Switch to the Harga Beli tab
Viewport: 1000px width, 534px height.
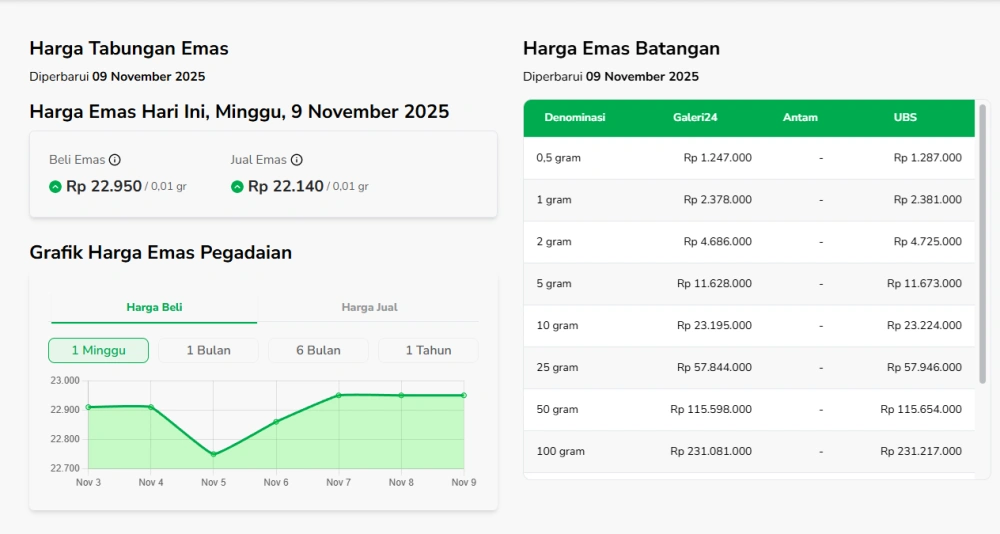tap(154, 308)
